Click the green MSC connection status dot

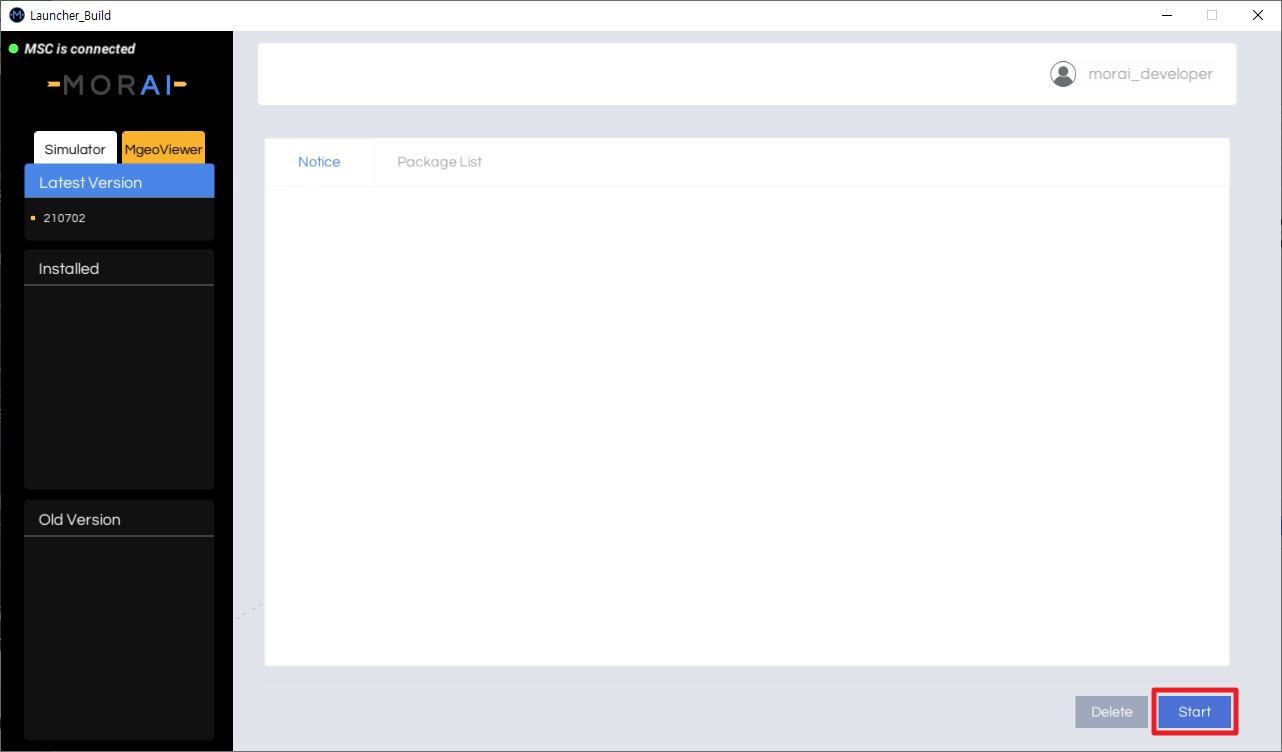[14, 49]
